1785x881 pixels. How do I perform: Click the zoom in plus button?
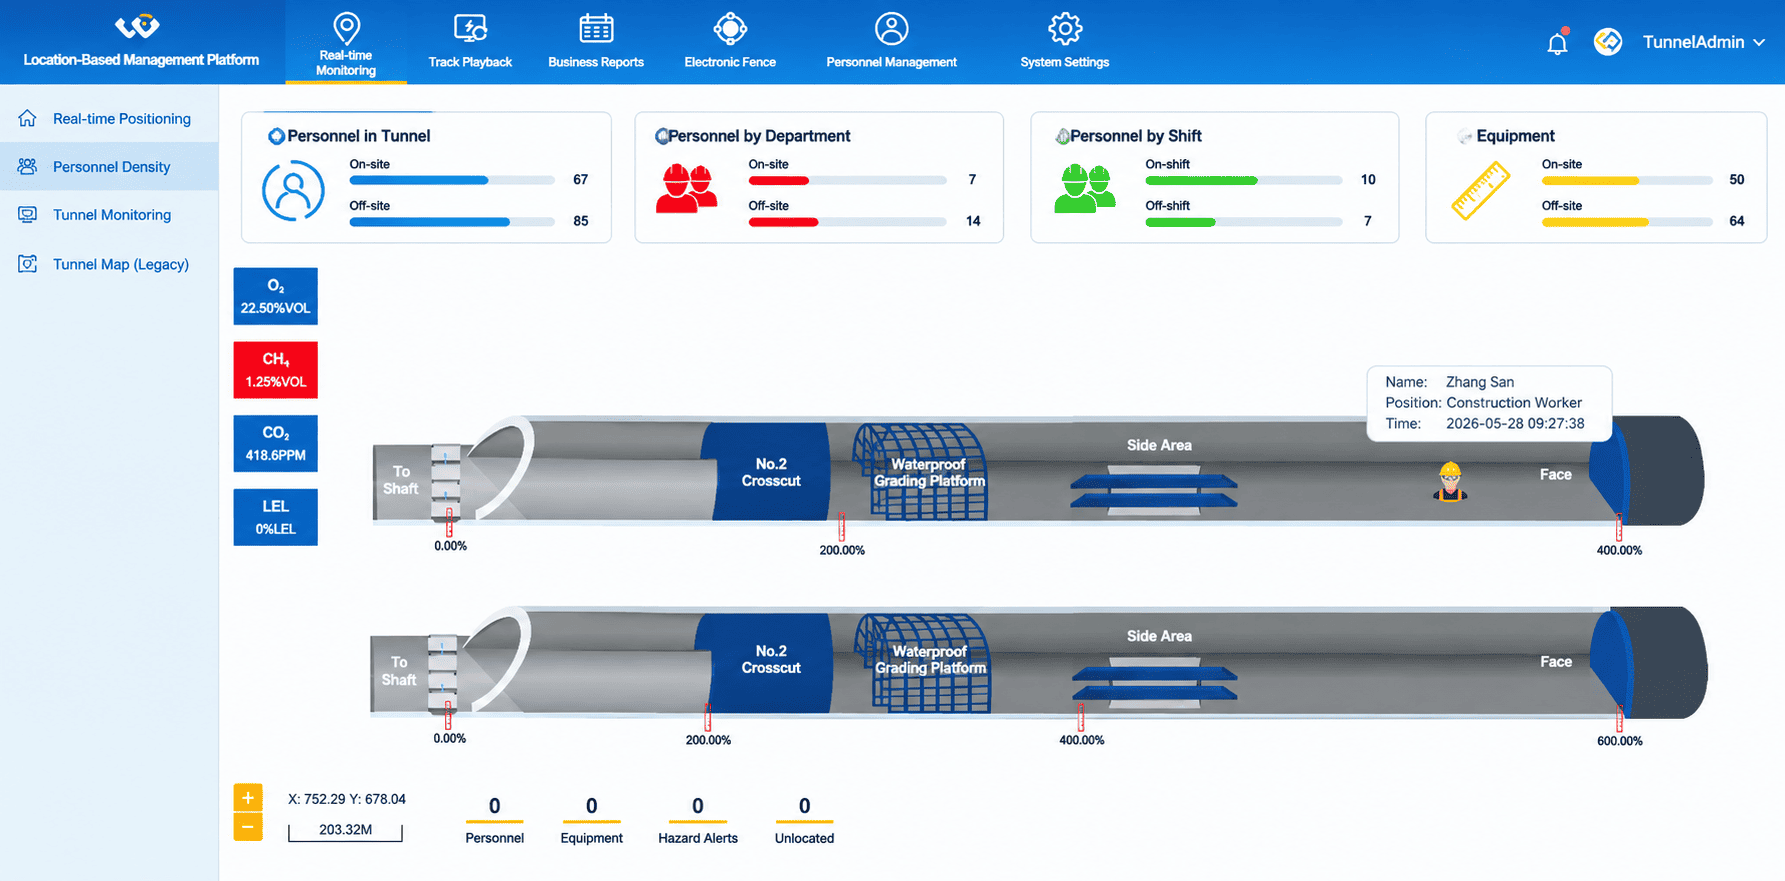click(248, 797)
